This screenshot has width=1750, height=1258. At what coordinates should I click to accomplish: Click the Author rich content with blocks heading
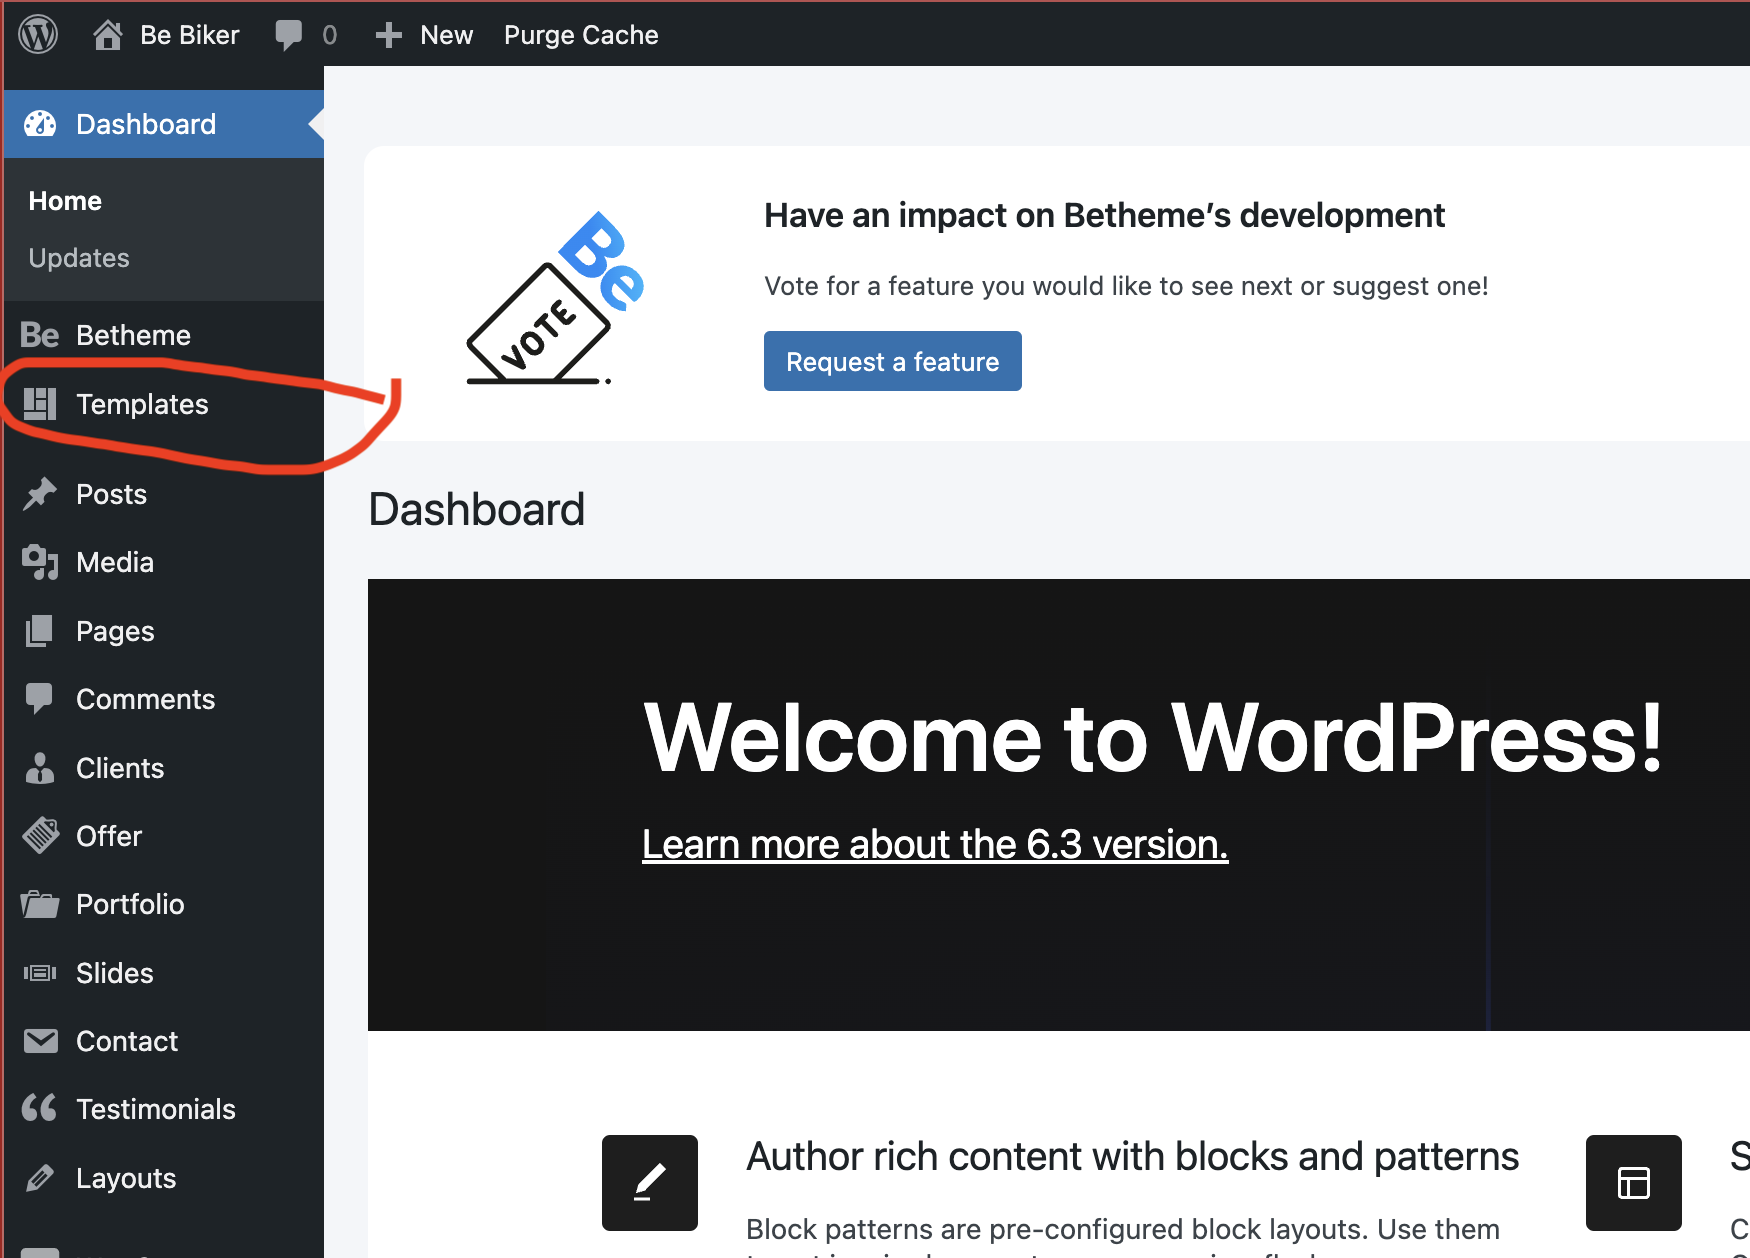(x=1132, y=1156)
